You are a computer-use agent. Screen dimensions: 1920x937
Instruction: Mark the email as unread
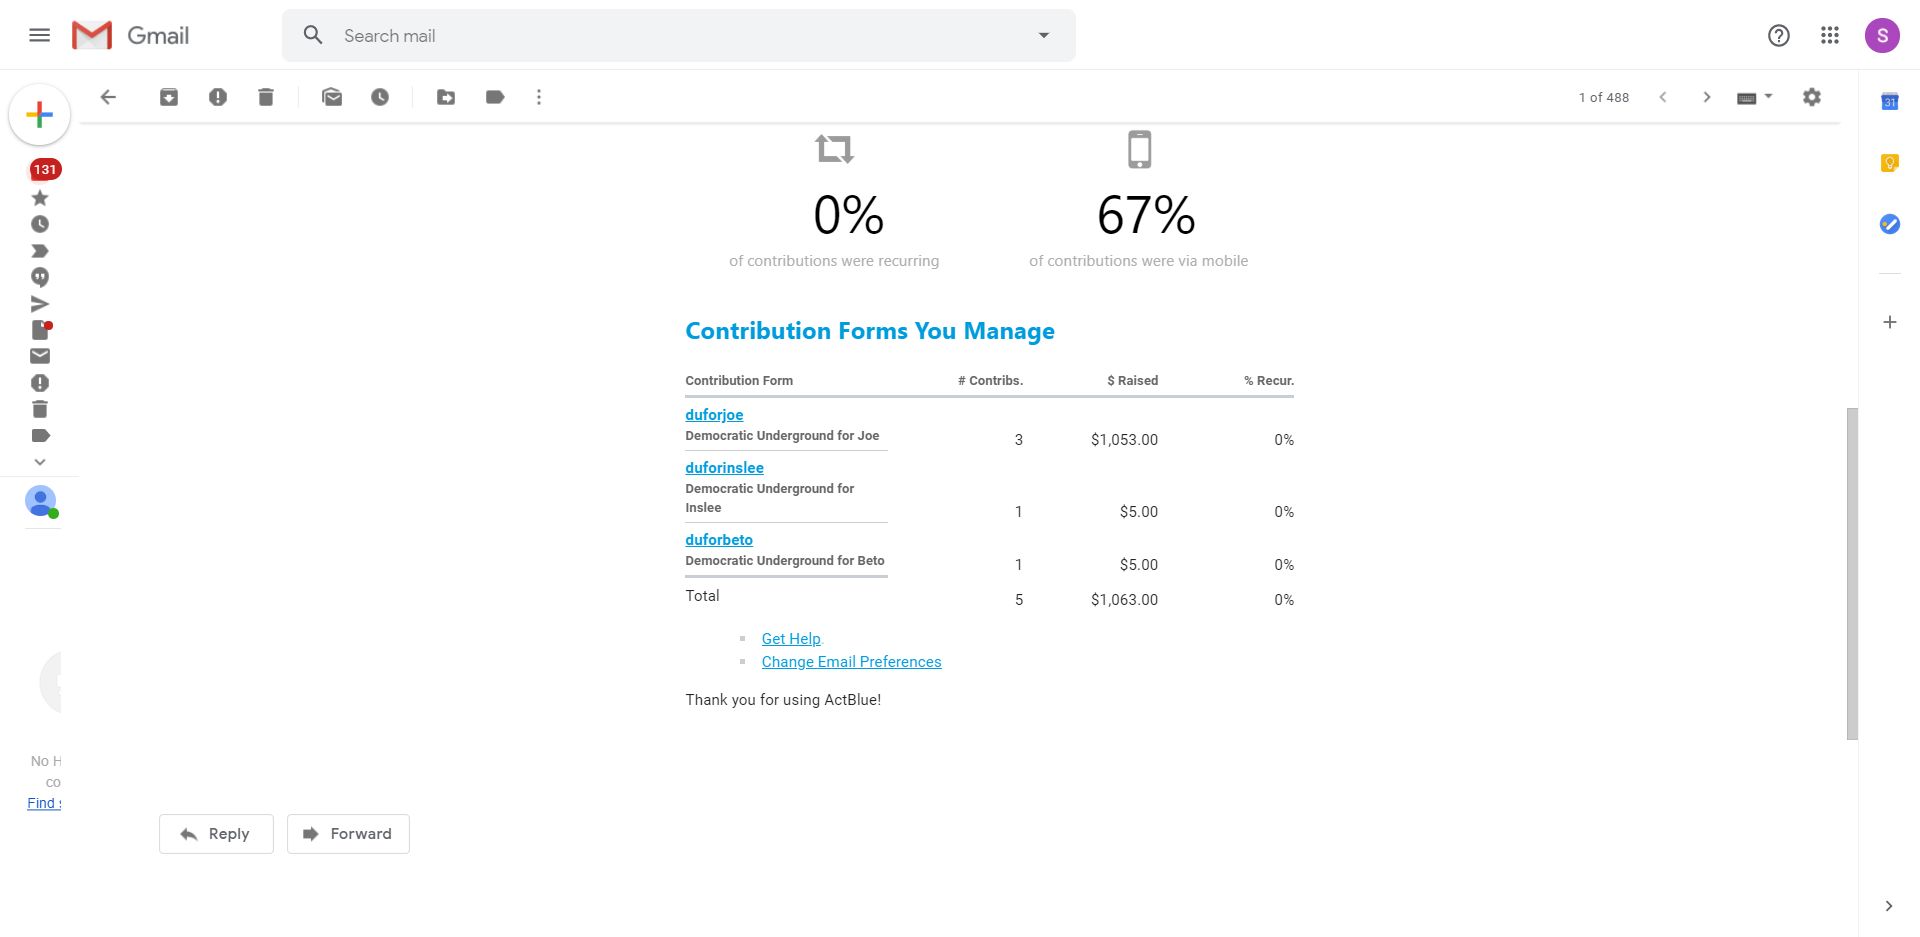pos(332,97)
